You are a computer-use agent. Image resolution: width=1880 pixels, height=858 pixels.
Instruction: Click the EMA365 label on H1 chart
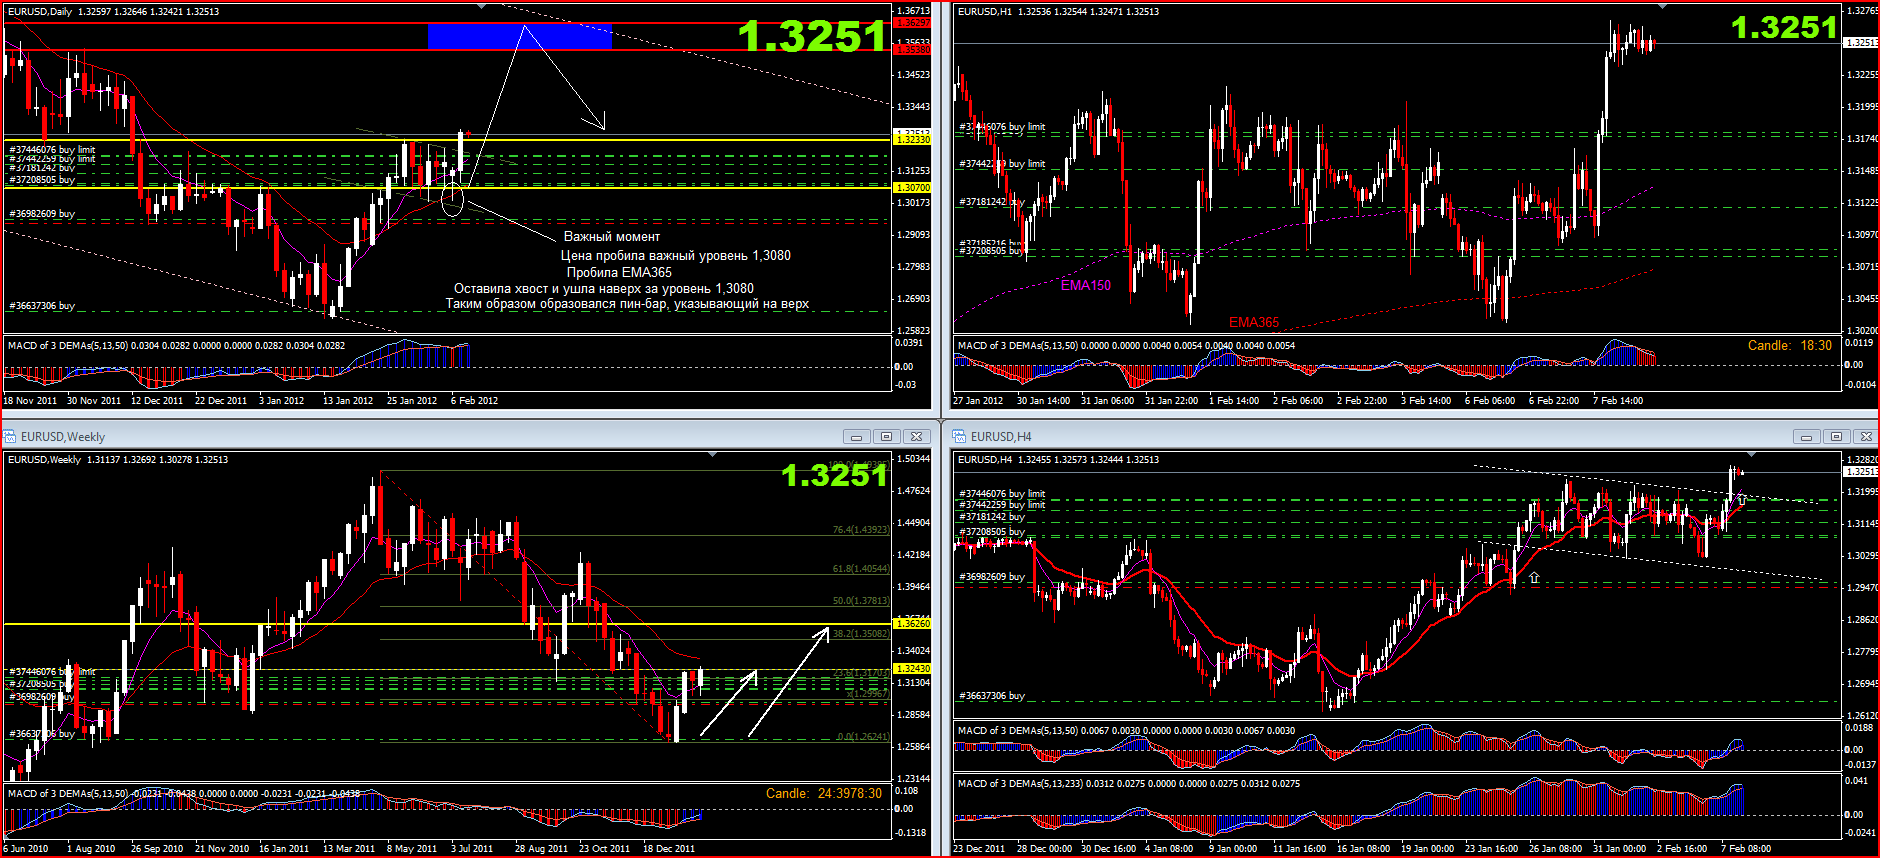click(1254, 322)
